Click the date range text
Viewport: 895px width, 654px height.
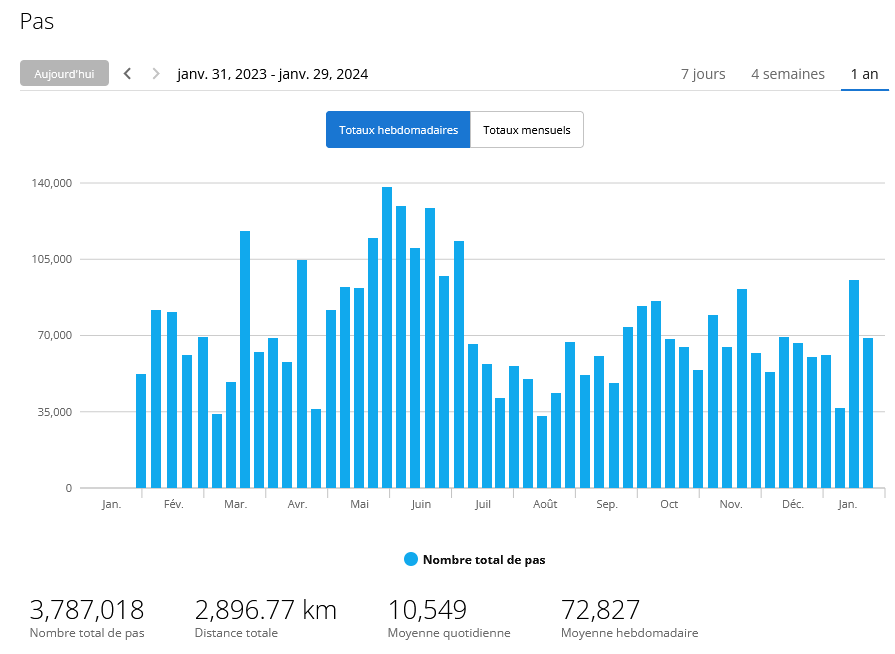point(273,74)
